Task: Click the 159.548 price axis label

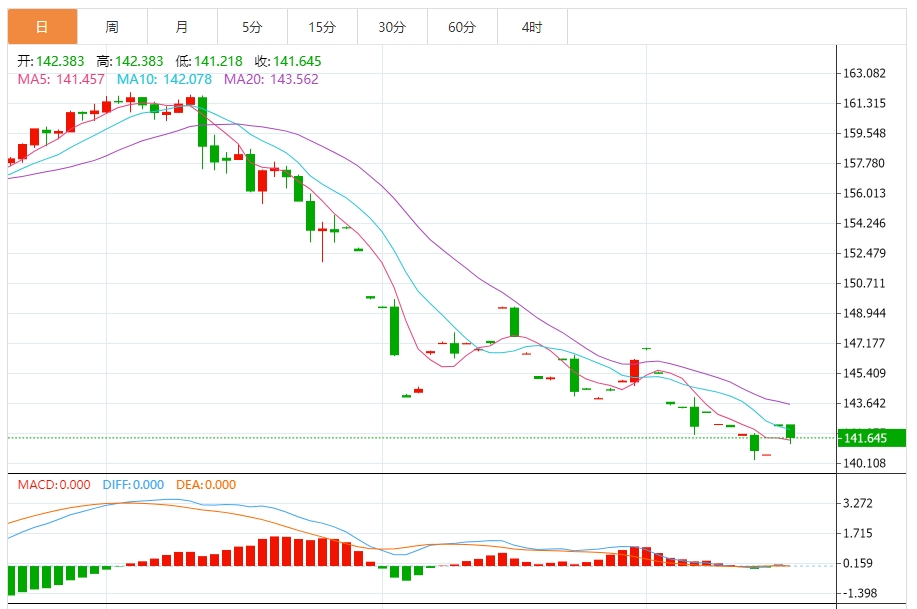Action: (x=864, y=133)
